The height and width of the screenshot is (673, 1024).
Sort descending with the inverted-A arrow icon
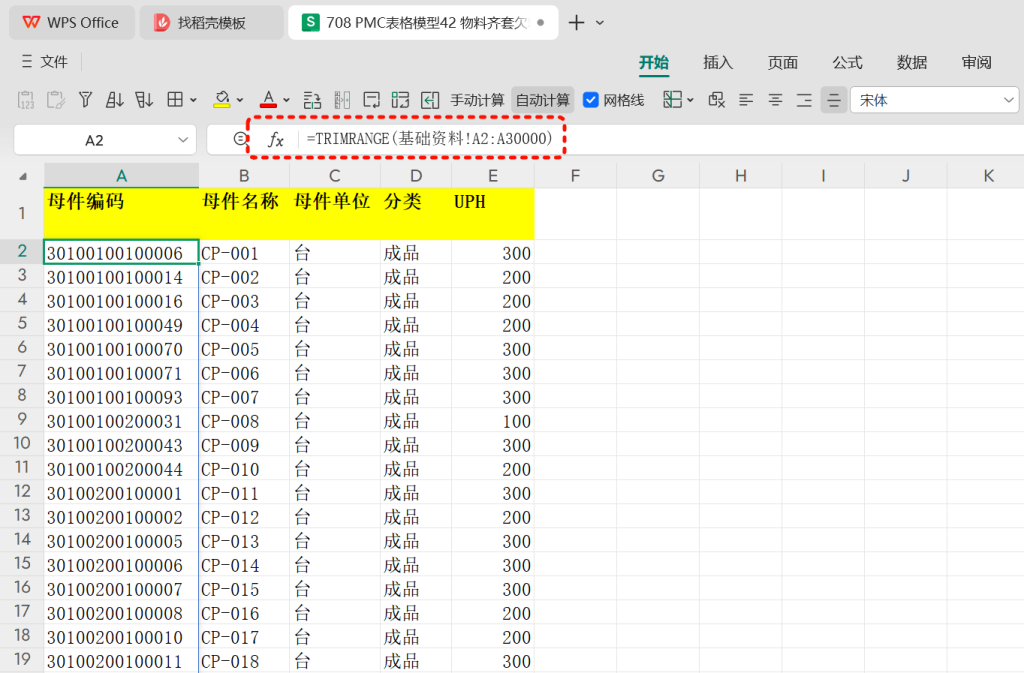pos(144,100)
